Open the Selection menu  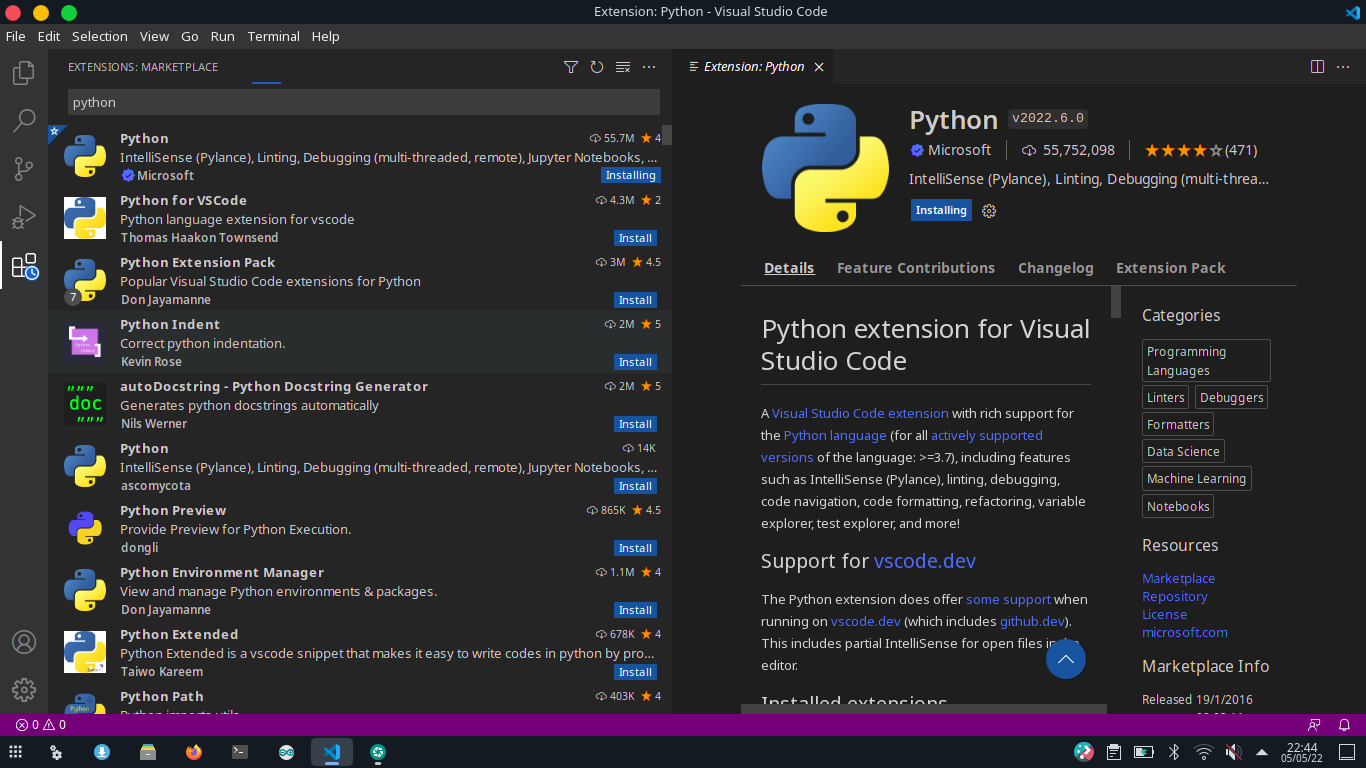[x=100, y=36]
